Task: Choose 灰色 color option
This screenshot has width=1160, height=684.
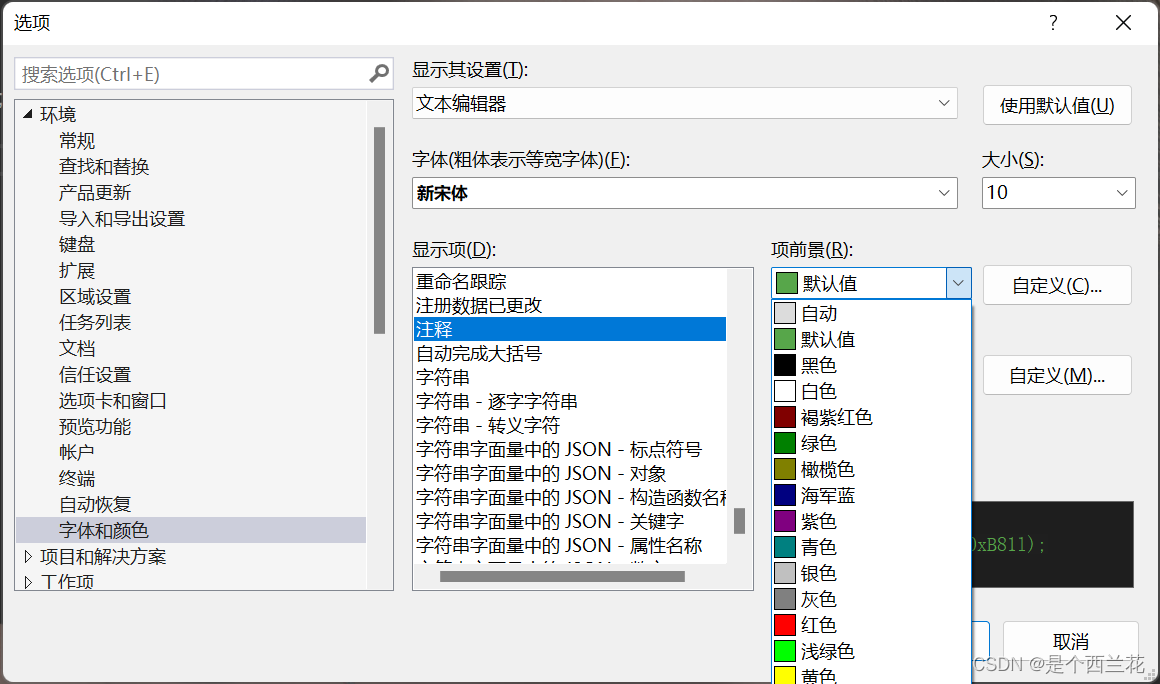Action: coord(871,599)
